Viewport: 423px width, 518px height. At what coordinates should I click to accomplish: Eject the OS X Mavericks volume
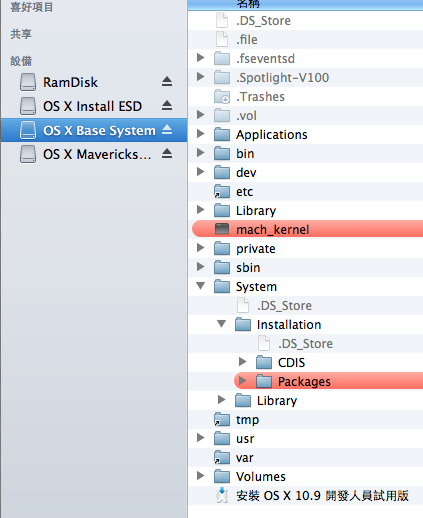click(167, 154)
